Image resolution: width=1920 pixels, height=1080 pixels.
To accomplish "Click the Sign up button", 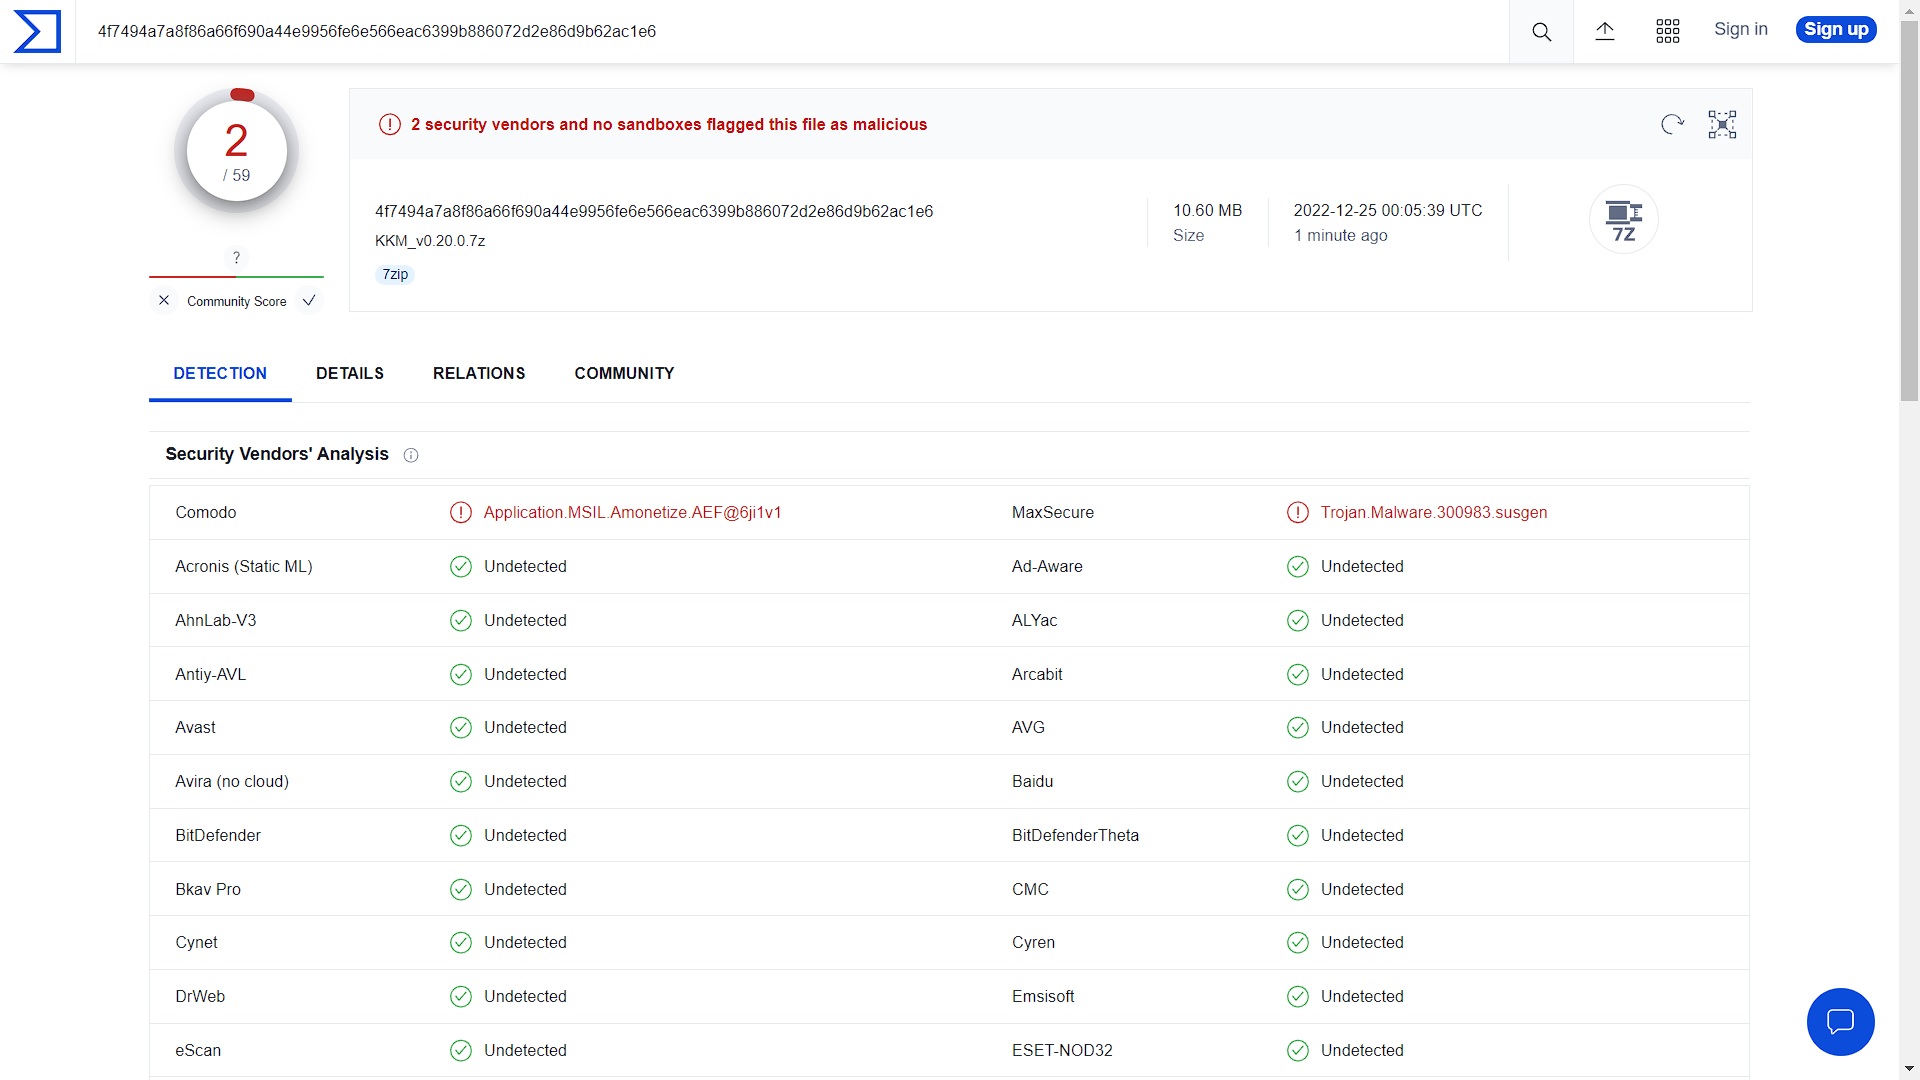I will click(1835, 29).
